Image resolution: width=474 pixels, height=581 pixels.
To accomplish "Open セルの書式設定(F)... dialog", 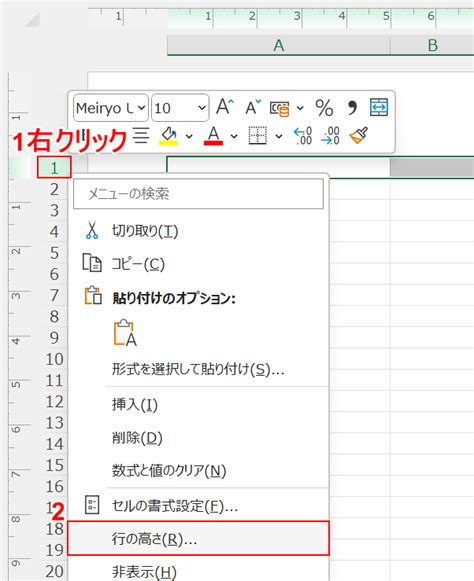I will [x=198, y=505].
